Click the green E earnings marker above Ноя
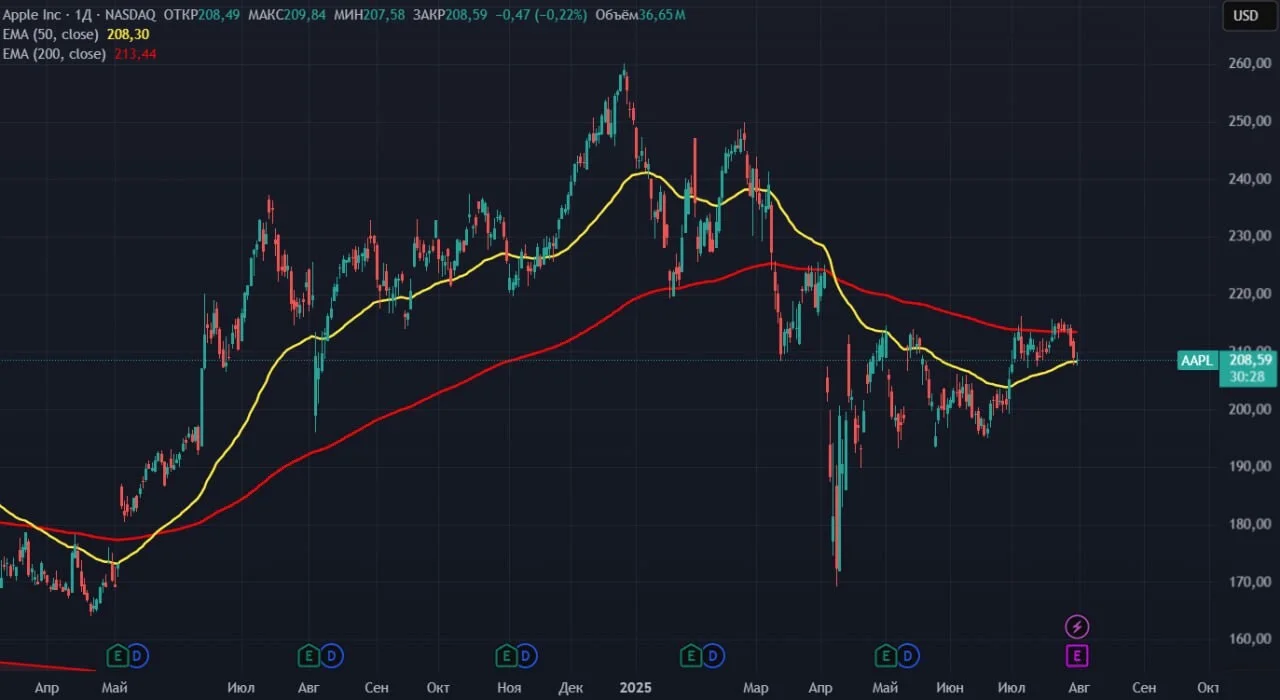This screenshot has width=1280, height=700. click(x=506, y=656)
